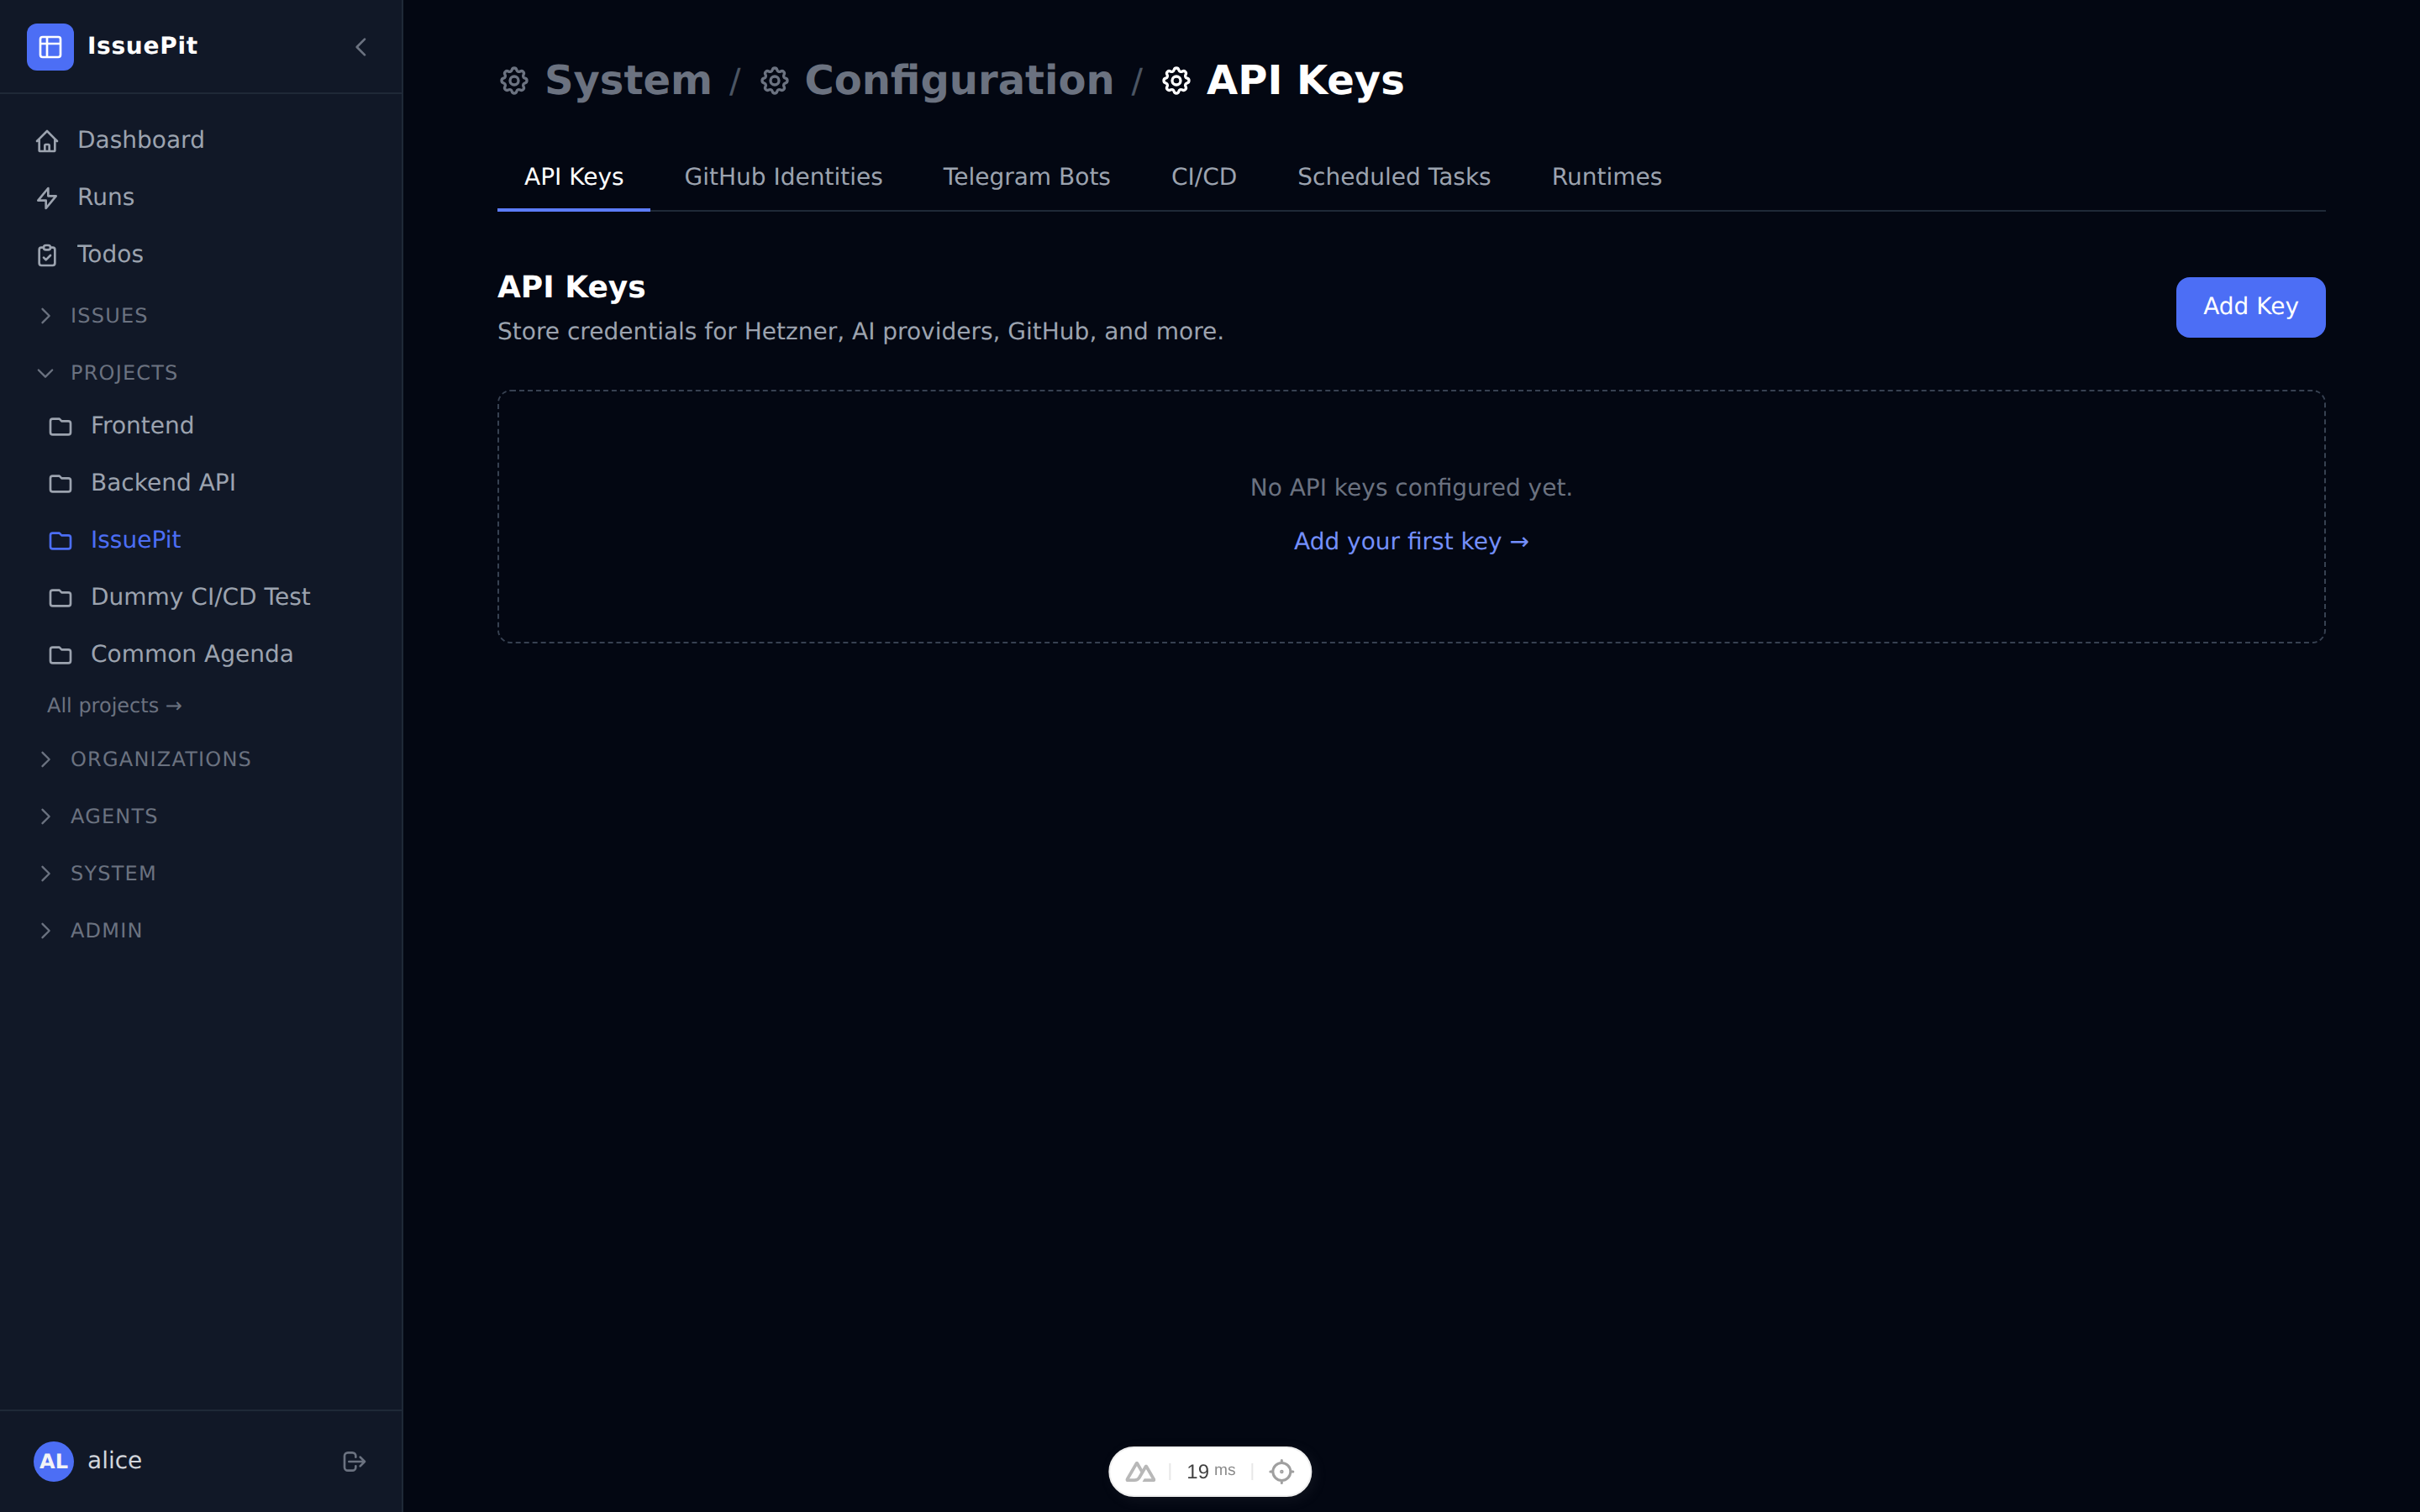Click the gear icon beside Configuration breadcrumb
Viewport: 2420px width, 1512px height.
774,80
